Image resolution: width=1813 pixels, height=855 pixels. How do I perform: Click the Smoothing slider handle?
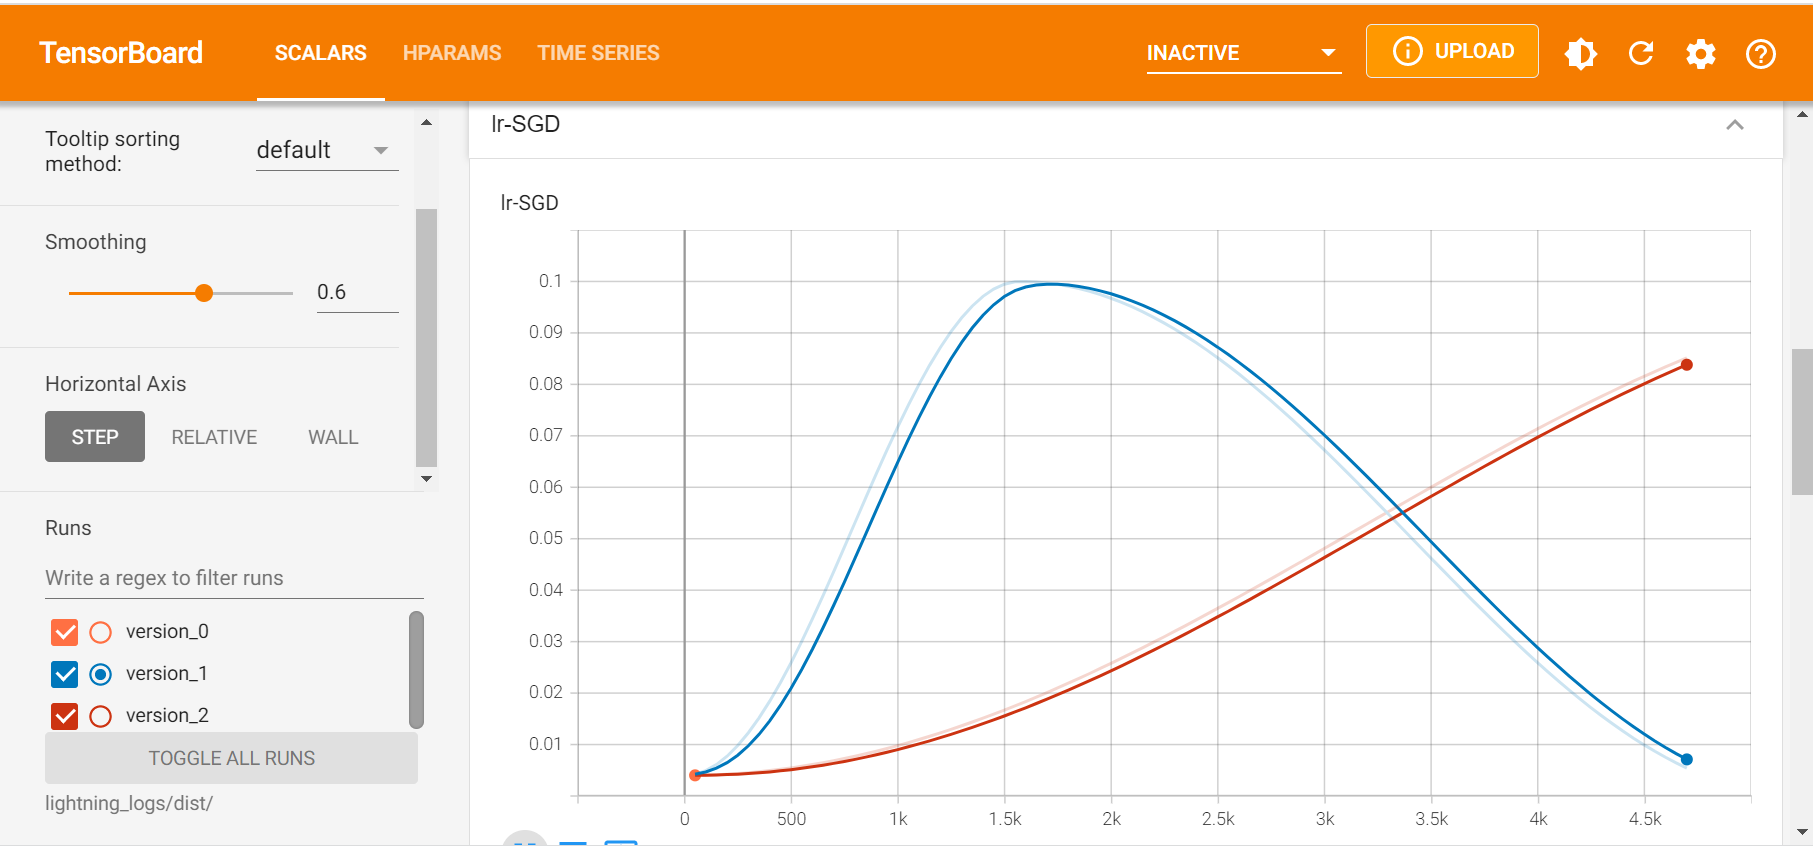point(204,293)
